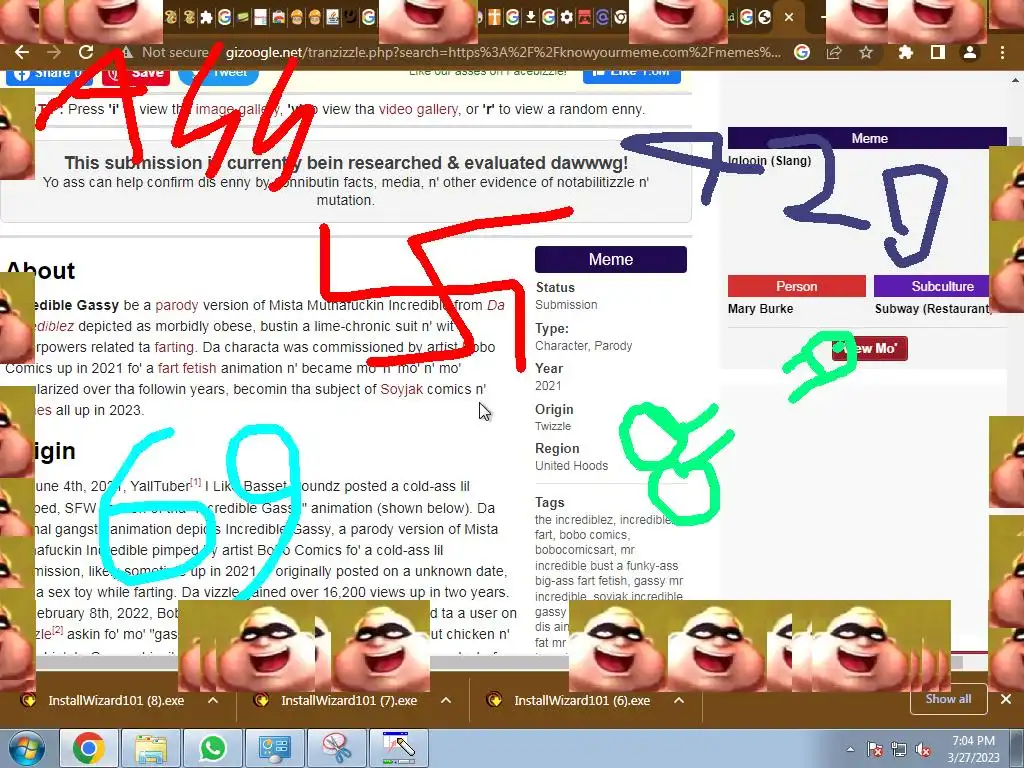
Task: Click the Region value 'United Hoods'
Action: coord(571,466)
